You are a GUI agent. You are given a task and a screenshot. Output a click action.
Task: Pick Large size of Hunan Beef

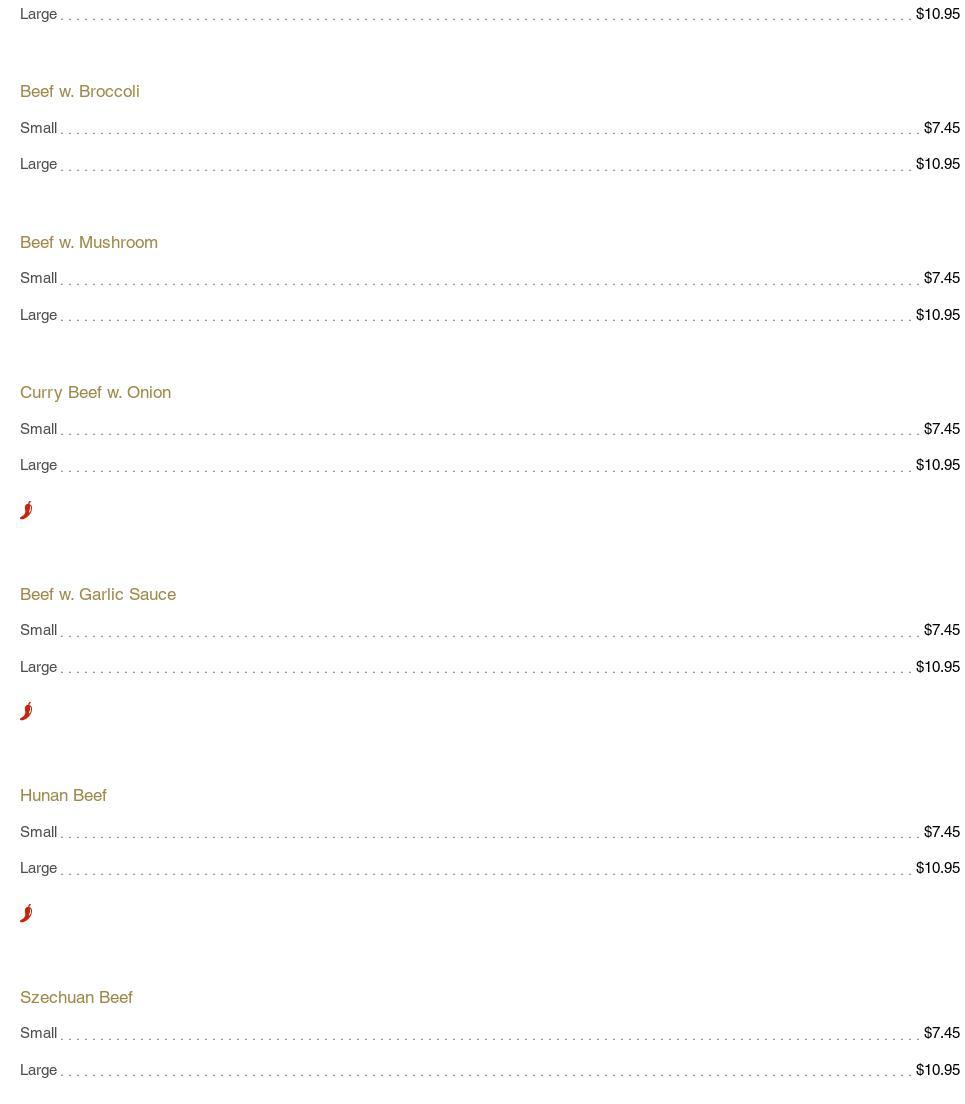[39, 868]
